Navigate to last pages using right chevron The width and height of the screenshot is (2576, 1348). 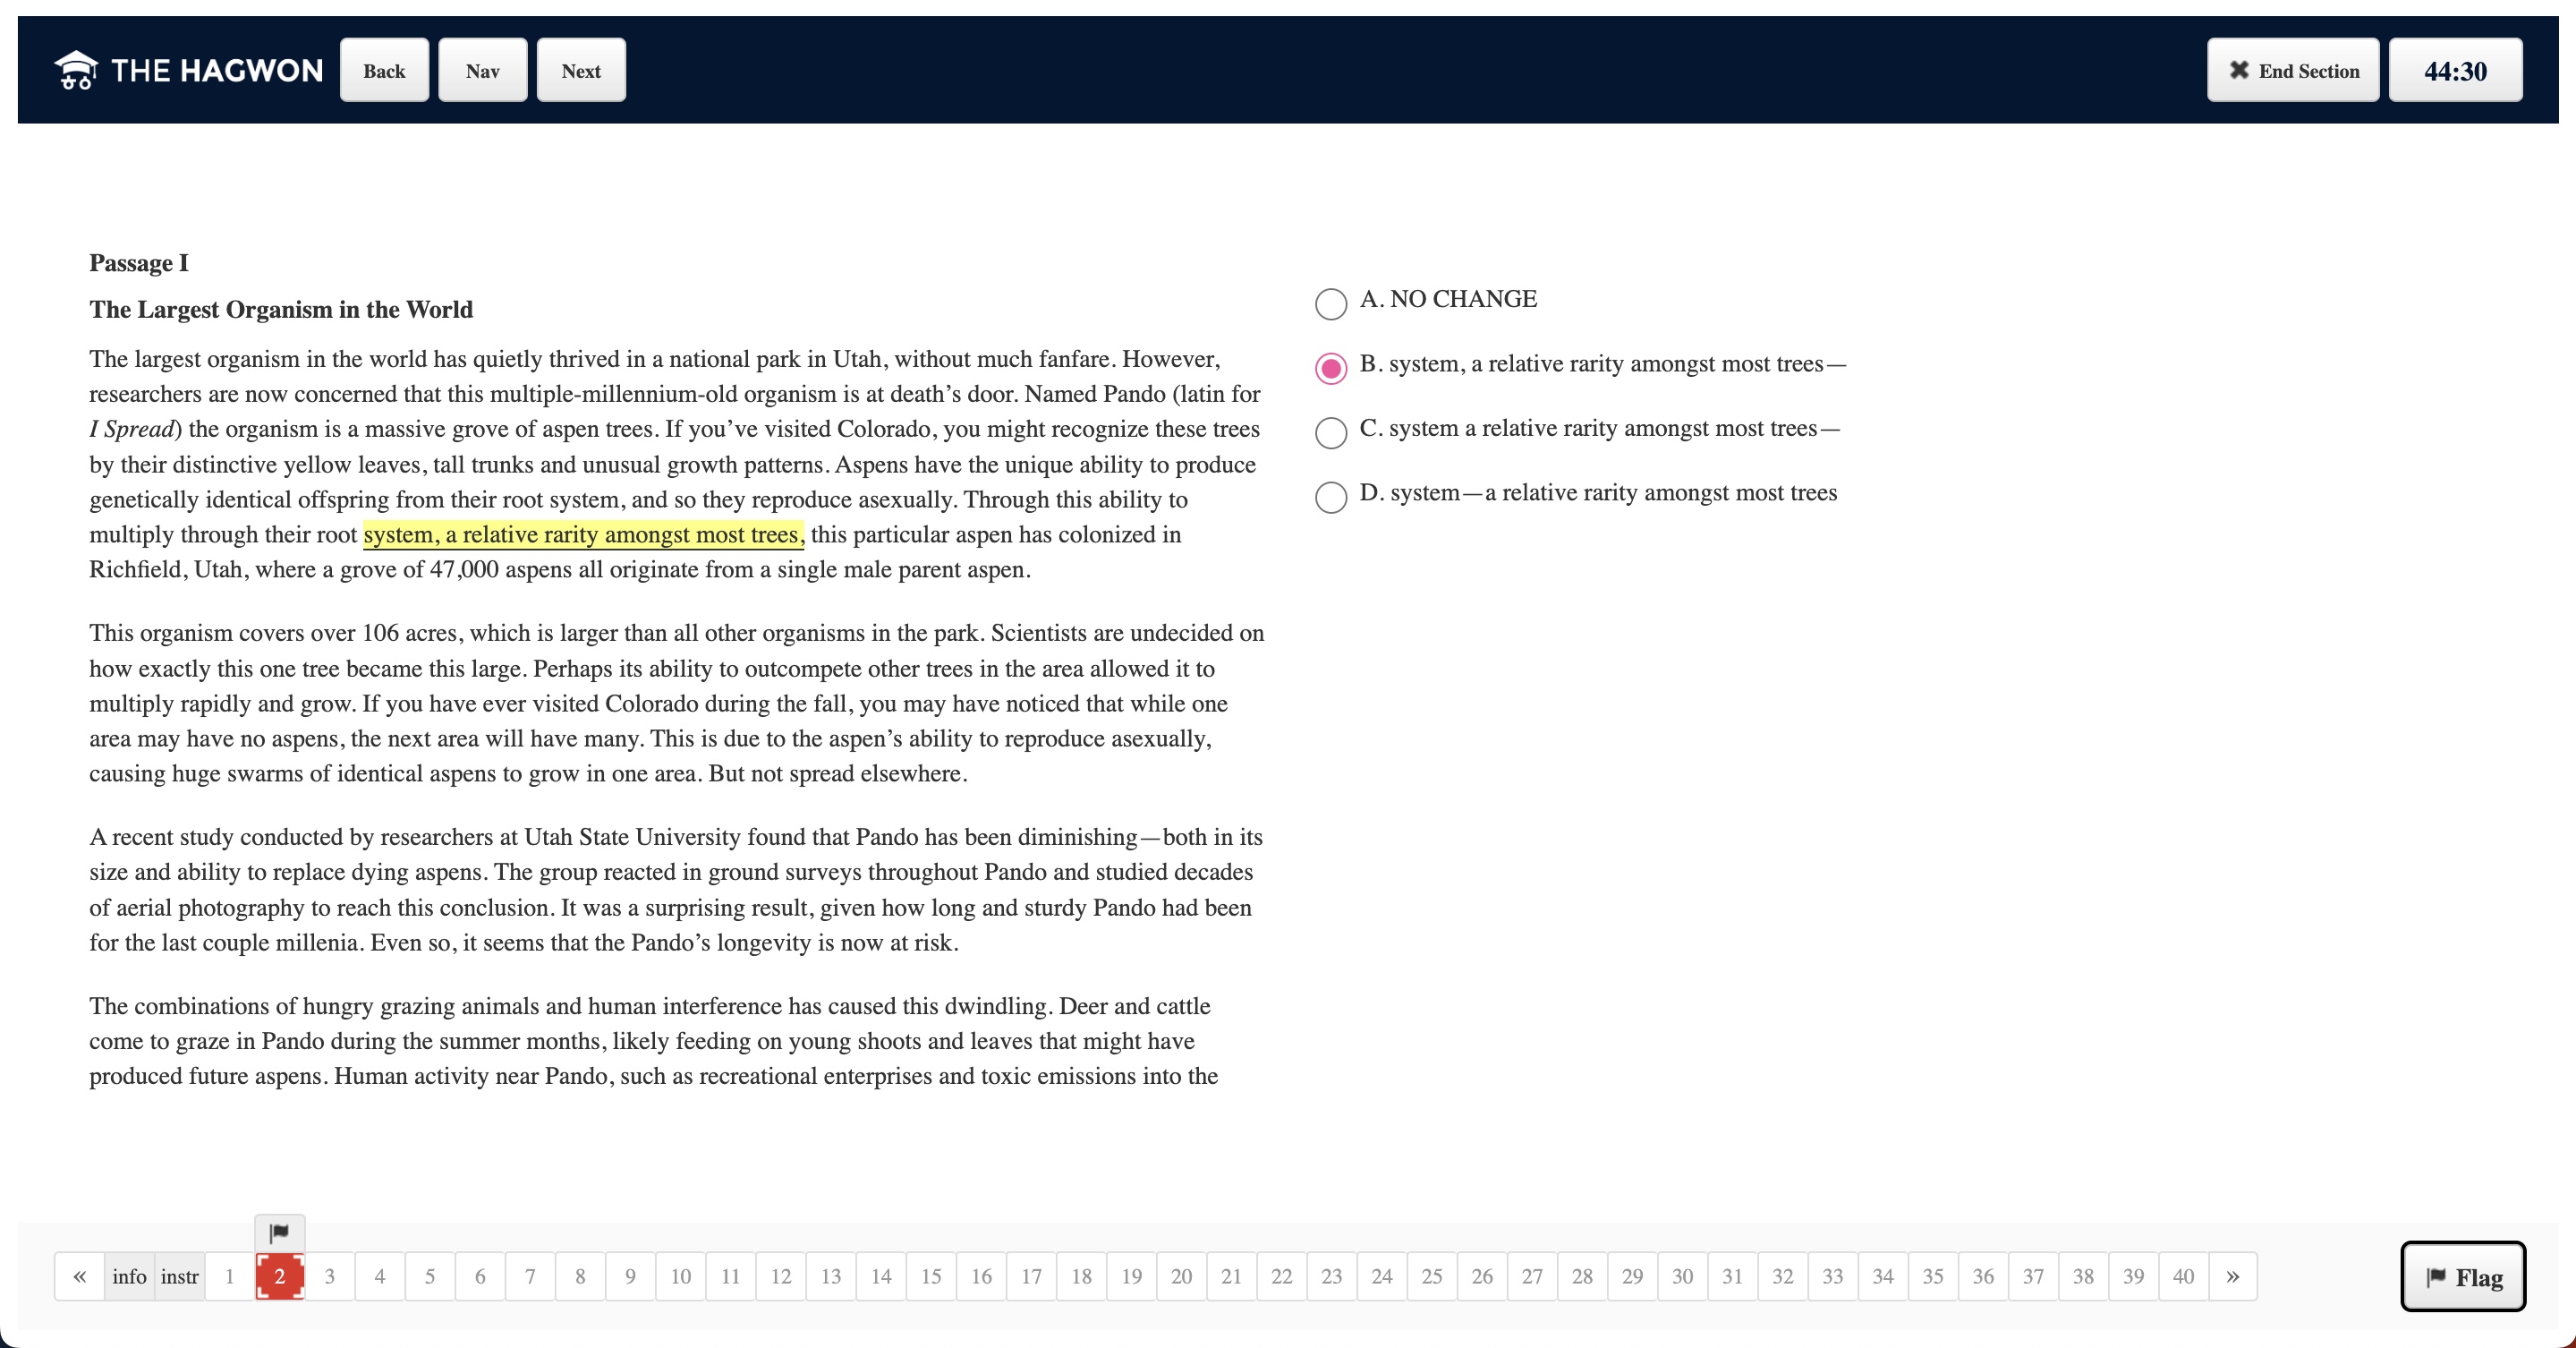pos(2233,1275)
